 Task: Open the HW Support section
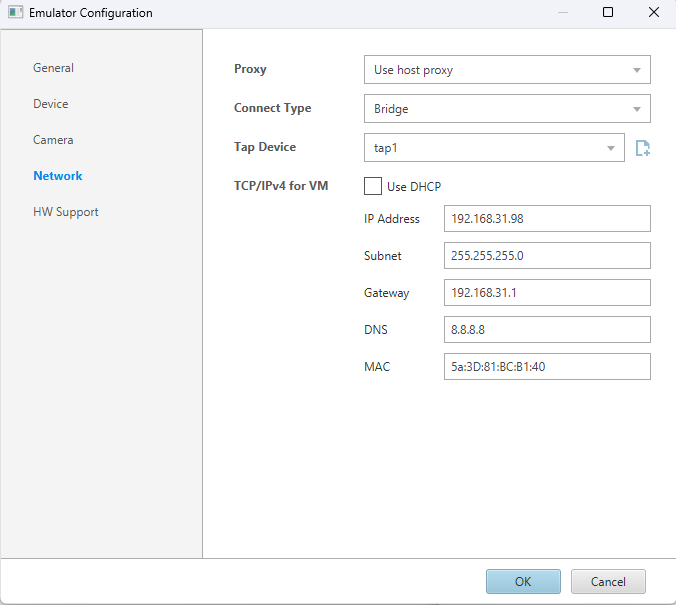66,212
